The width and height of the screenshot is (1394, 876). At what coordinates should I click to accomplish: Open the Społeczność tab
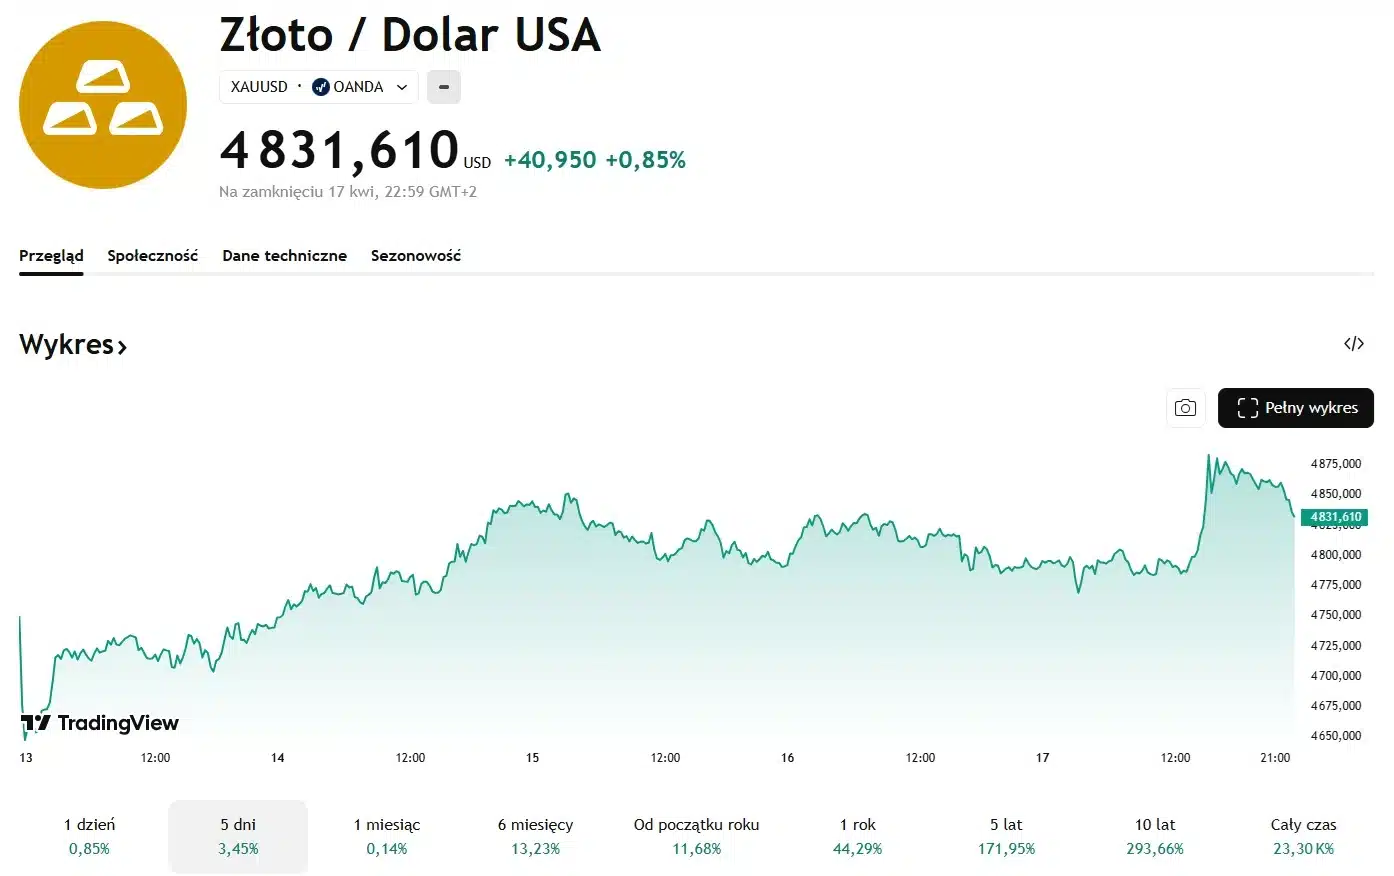click(x=153, y=256)
